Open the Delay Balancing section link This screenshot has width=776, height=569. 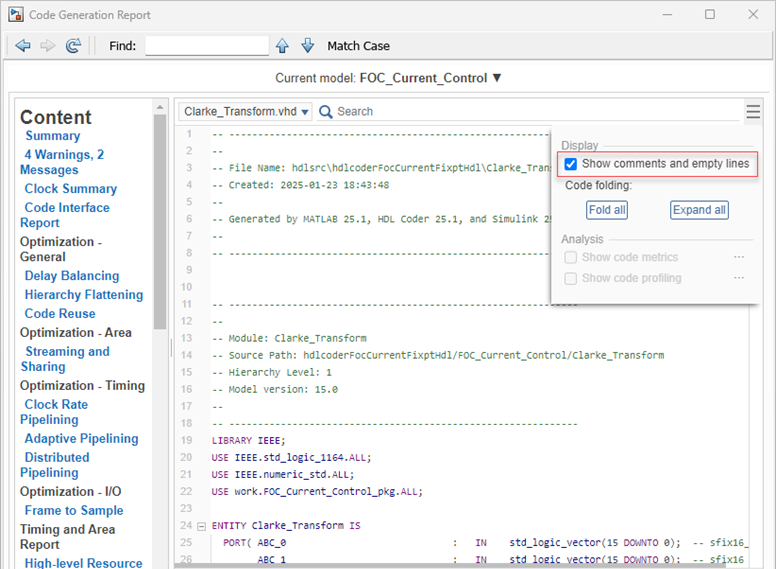71,276
